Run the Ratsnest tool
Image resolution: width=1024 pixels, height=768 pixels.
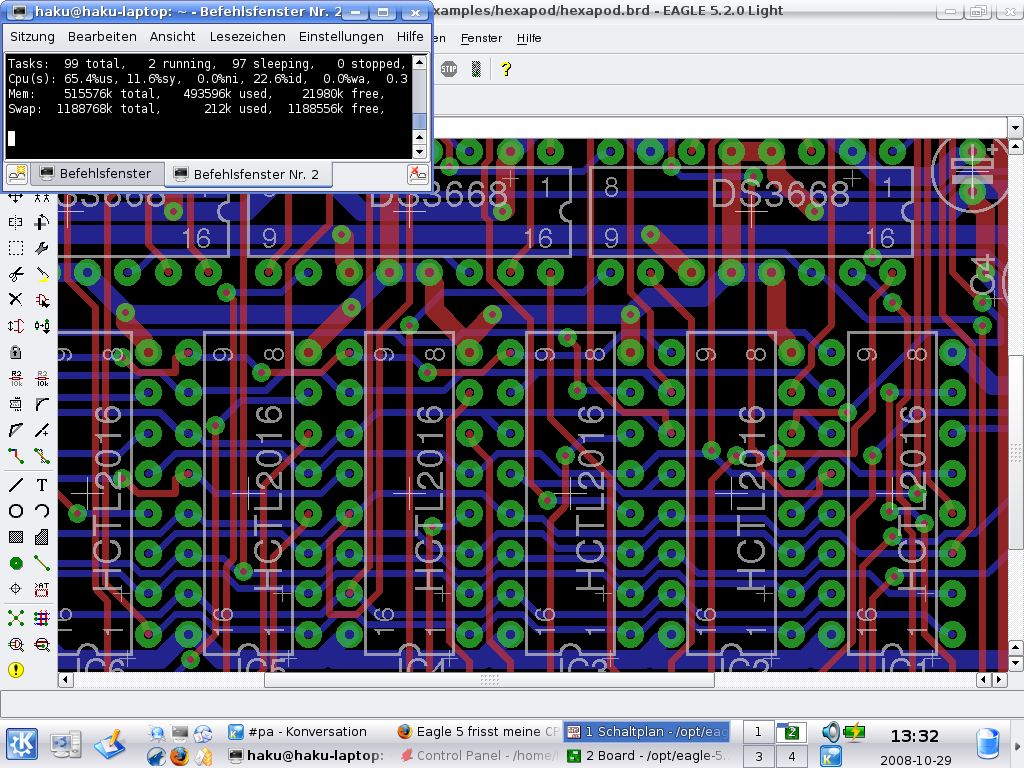16,617
